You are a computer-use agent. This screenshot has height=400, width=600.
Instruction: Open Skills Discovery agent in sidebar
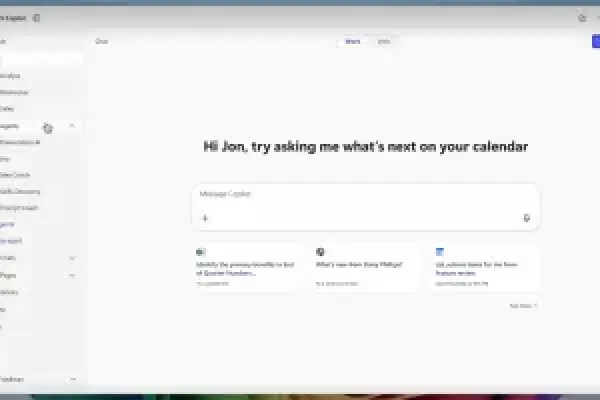[20, 191]
